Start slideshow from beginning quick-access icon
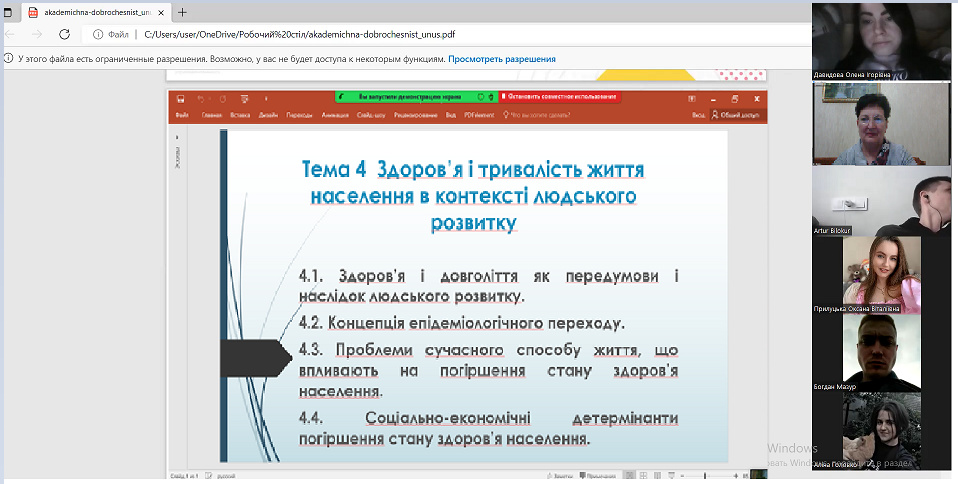The image size is (958, 484). pos(244,98)
